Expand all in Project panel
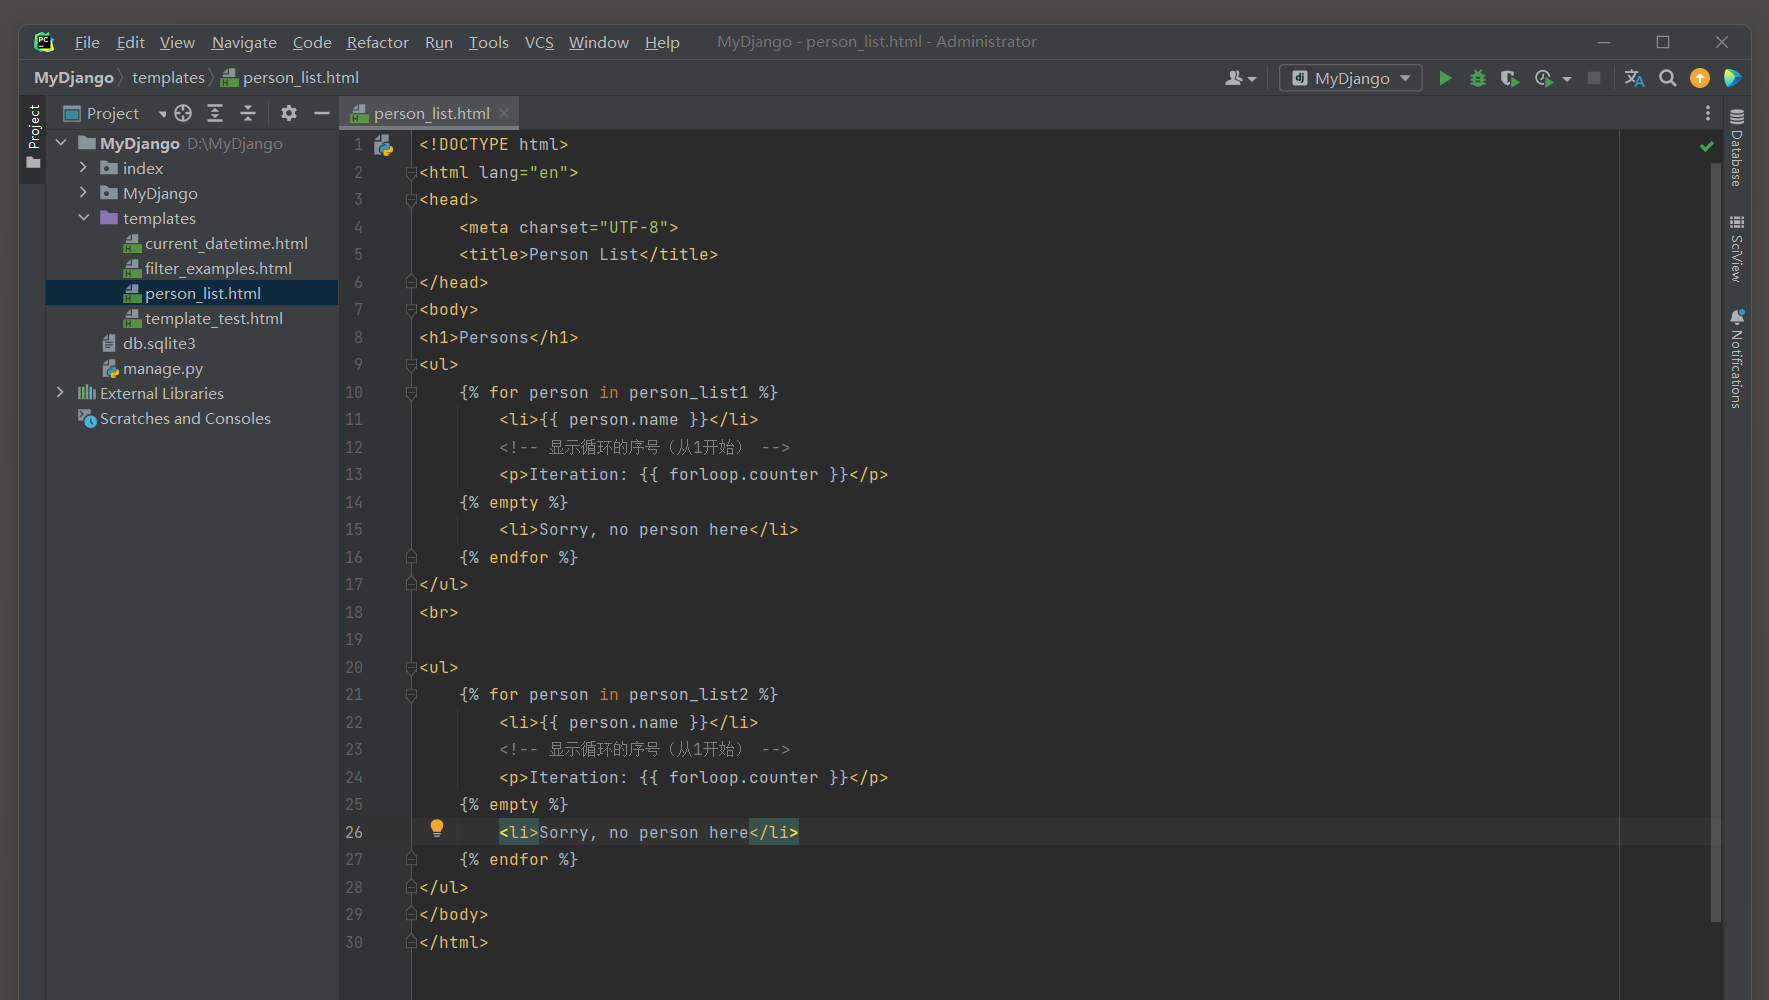The height and width of the screenshot is (1000, 1769). coord(215,113)
